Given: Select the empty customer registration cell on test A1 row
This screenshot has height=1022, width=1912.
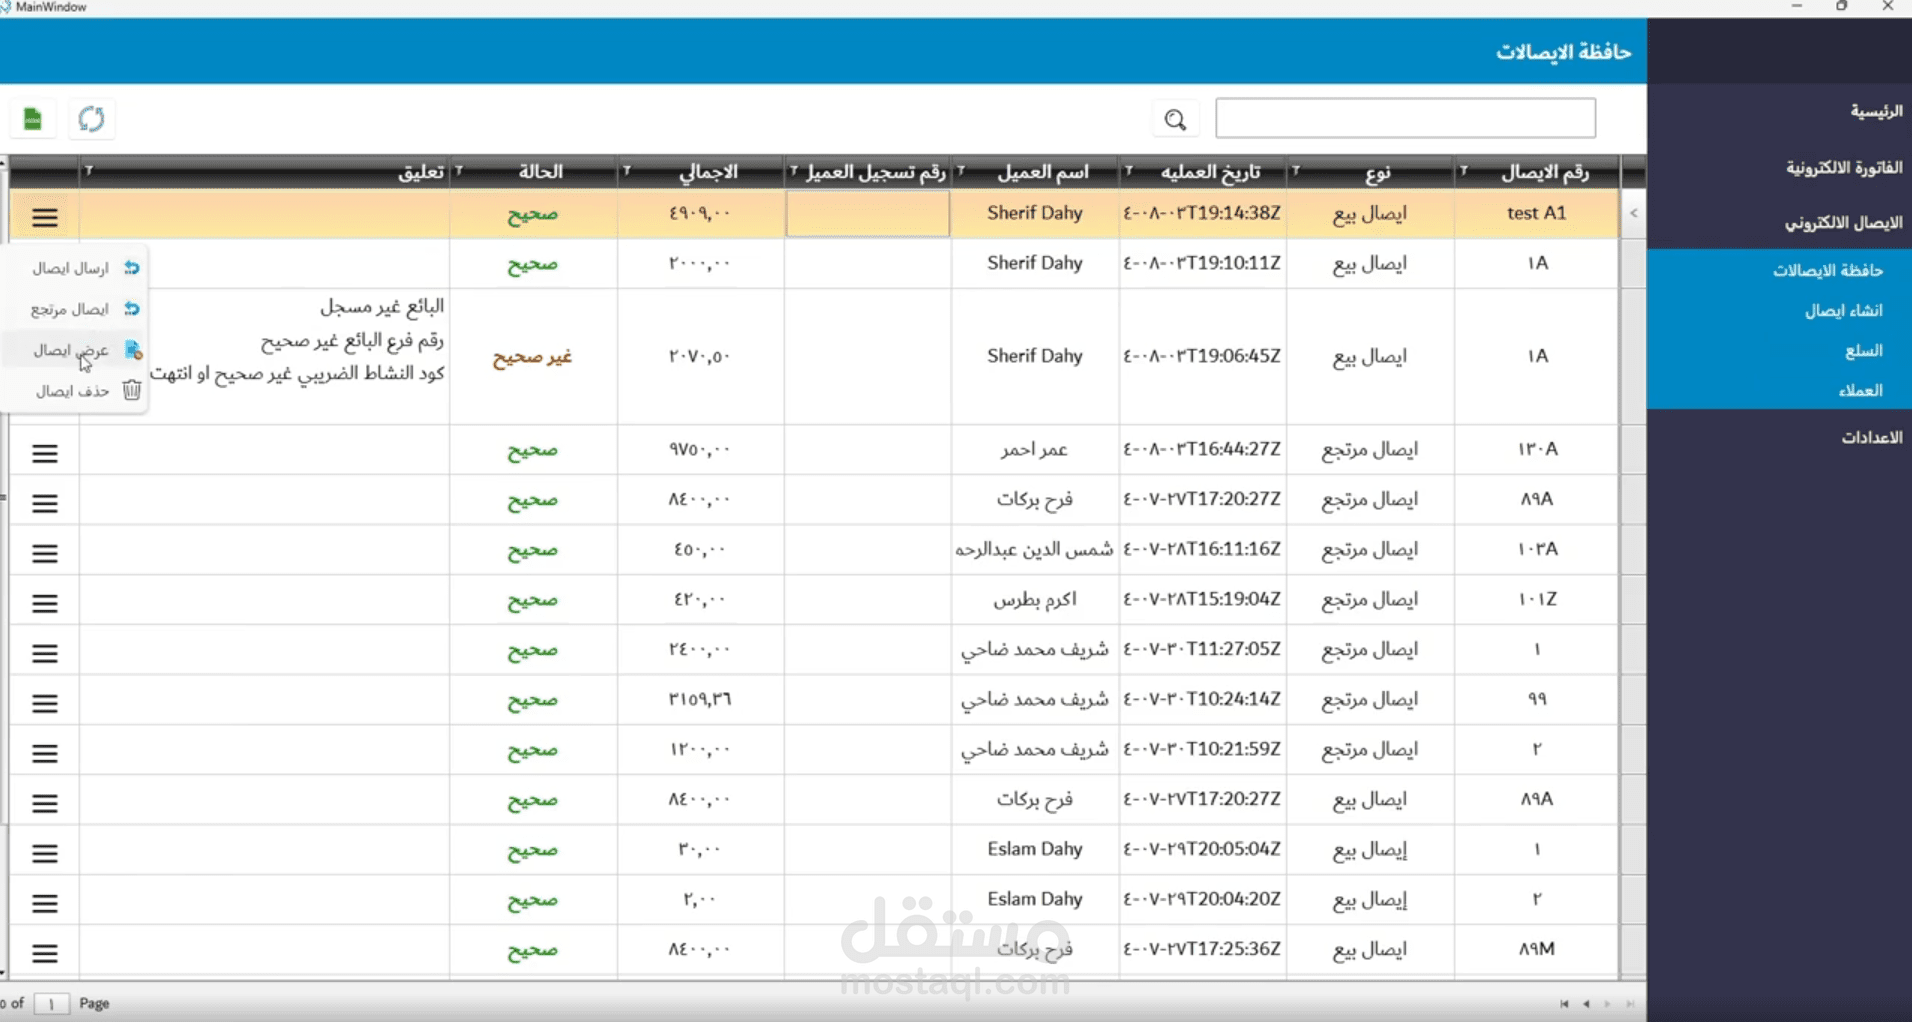Looking at the screenshot, I should [868, 213].
